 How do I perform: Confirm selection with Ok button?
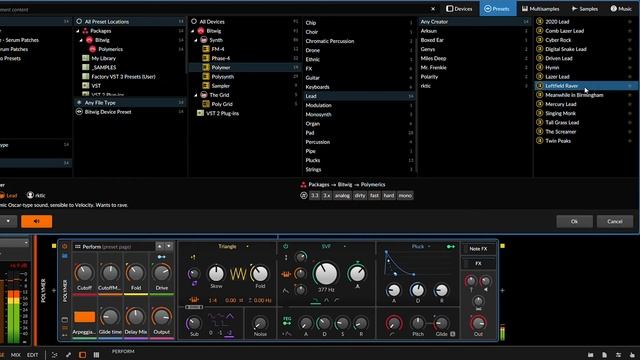point(574,221)
